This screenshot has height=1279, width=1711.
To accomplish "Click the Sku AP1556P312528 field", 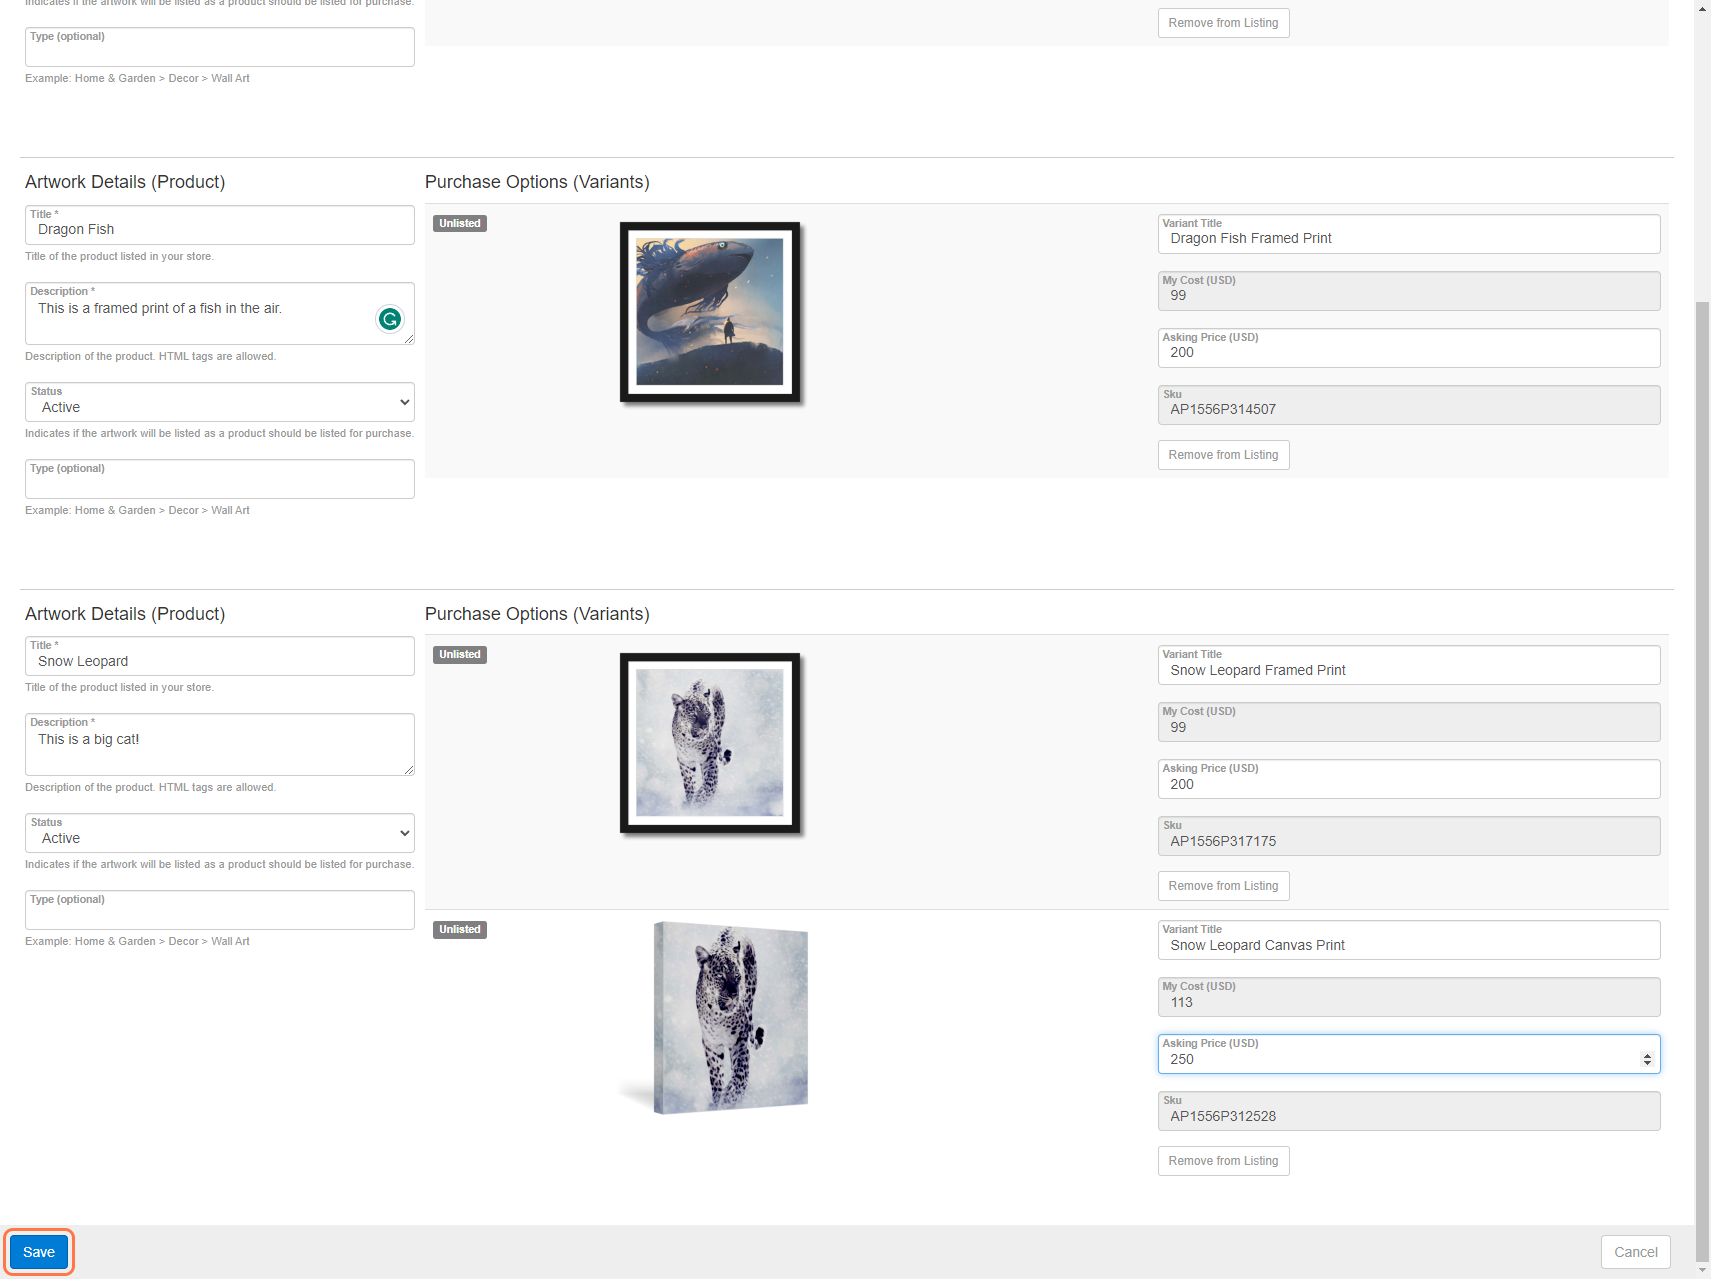I will pyautogui.click(x=1409, y=1111).
